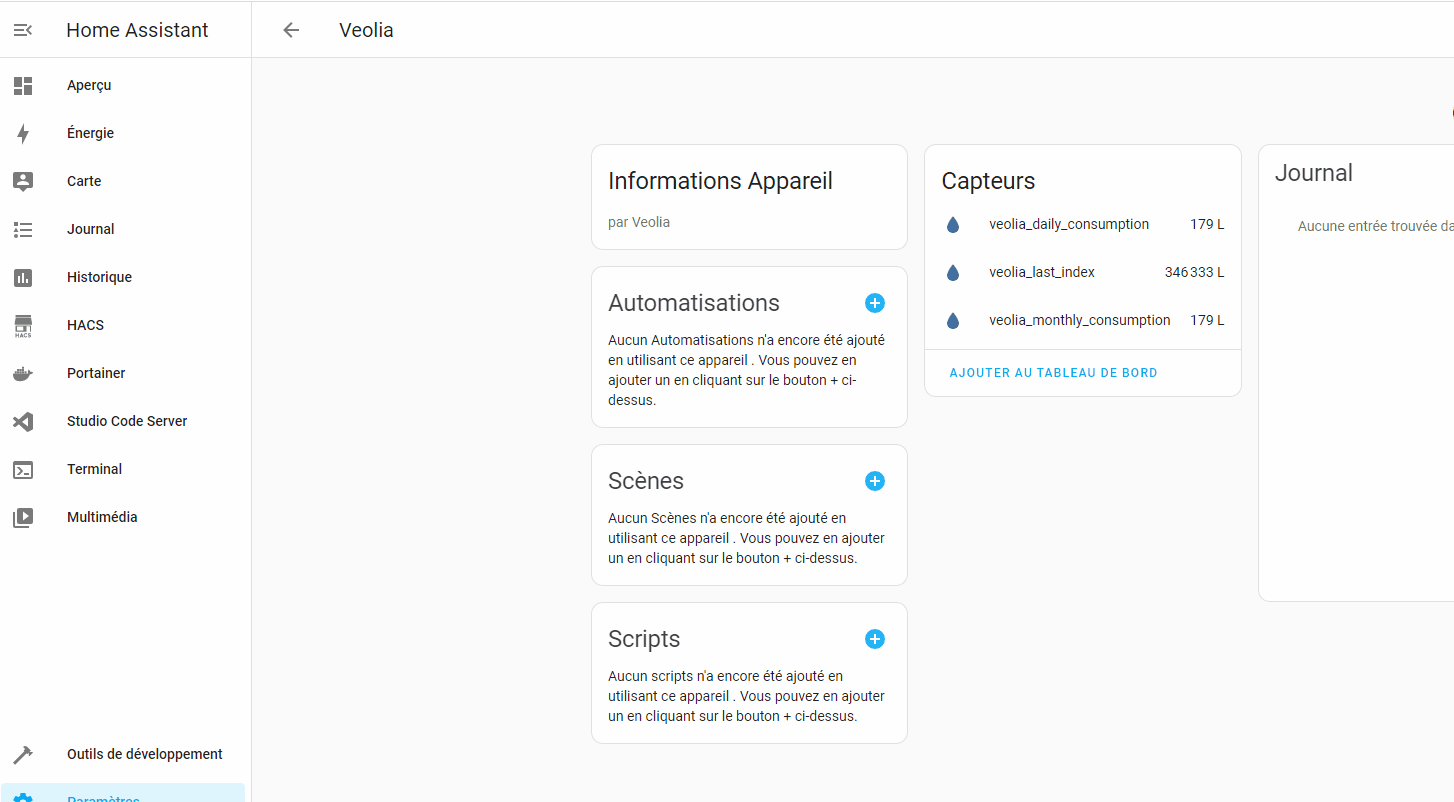This screenshot has height=802, width=1454.
Task: Click 'Aucune entrée trouvée' journal message
Action: pyautogui.click(x=1376, y=227)
